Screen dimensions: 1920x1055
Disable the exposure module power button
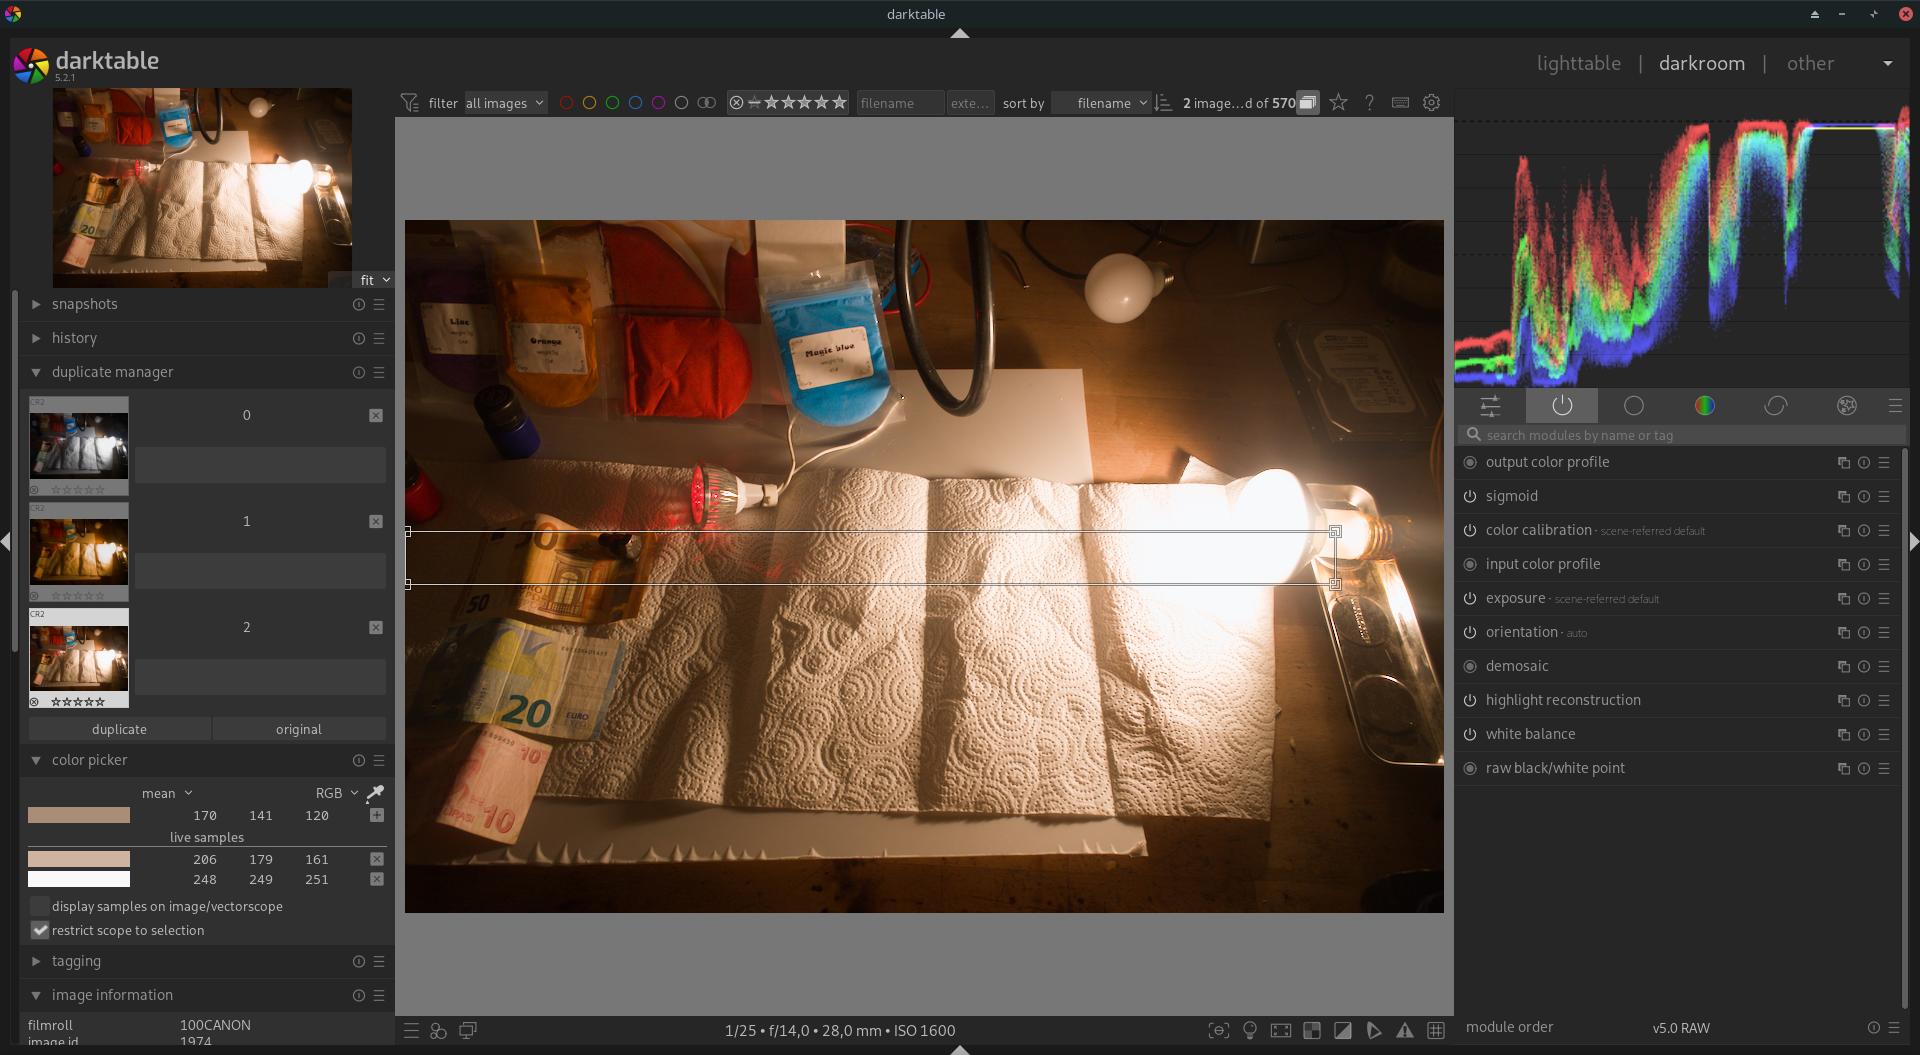tap(1470, 599)
